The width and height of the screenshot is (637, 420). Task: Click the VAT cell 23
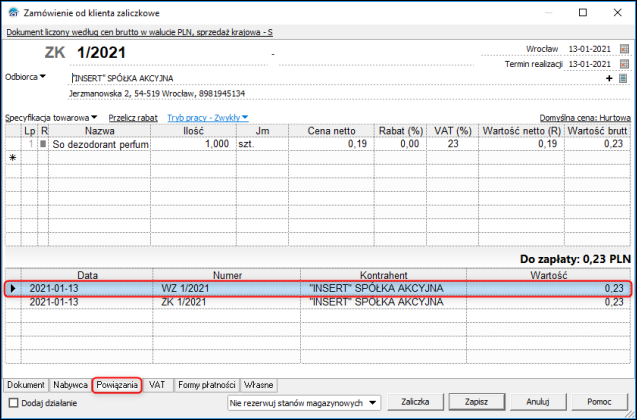pos(453,144)
